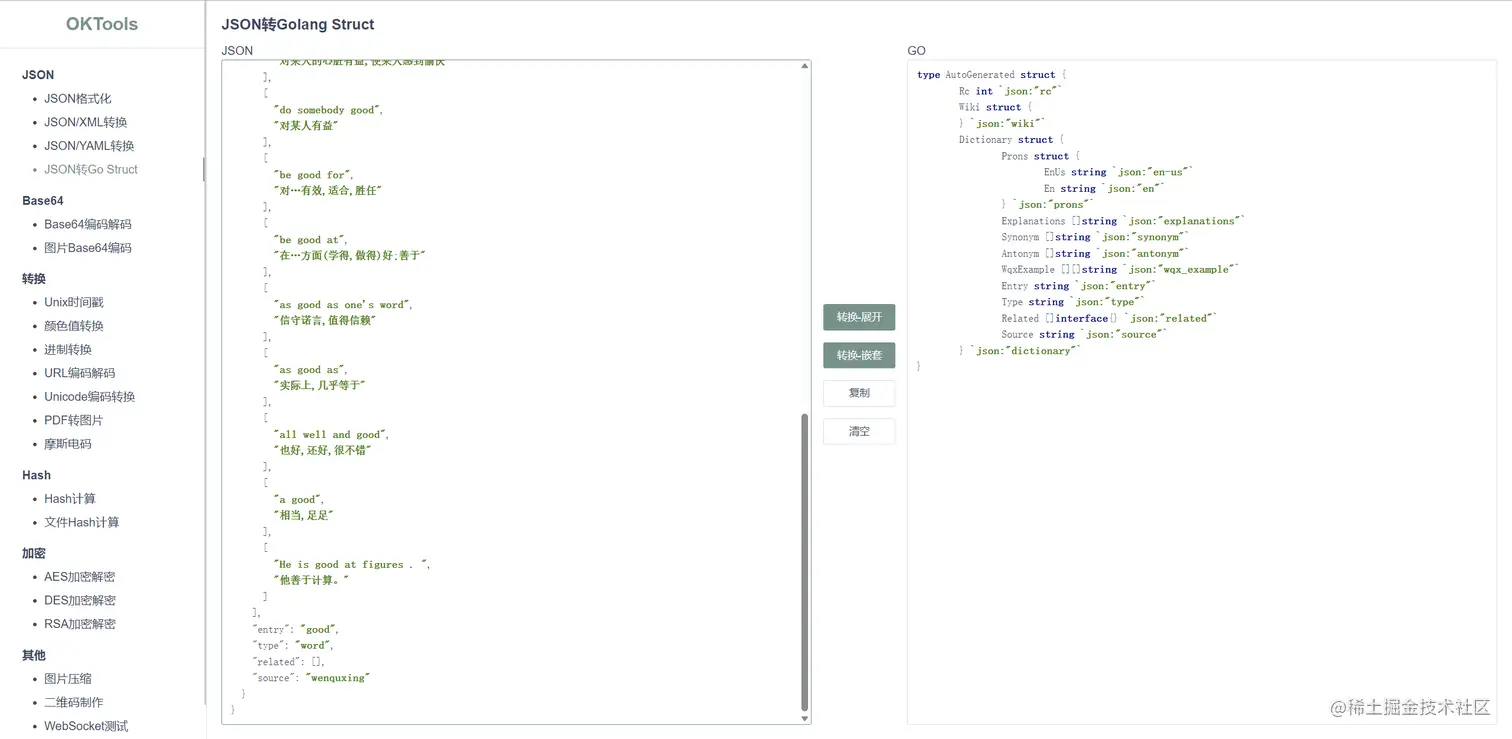Click the JSON editor scroll-down arrow
1512x739 pixels.
click(804, 717)
